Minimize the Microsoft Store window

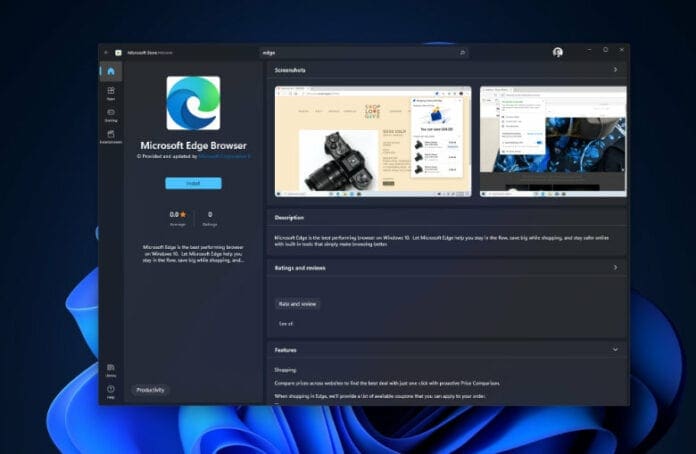589,50
